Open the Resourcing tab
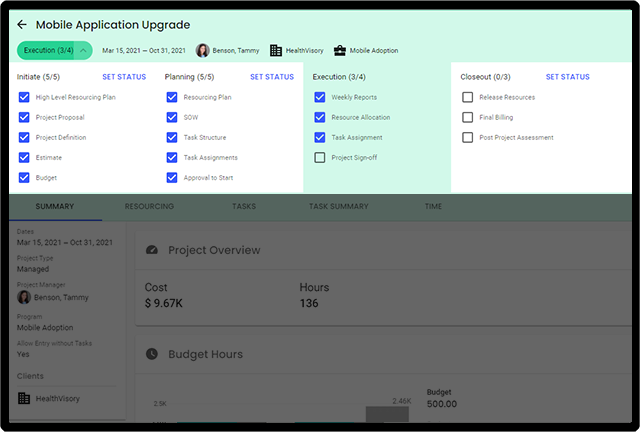This screenshot has height=432, width=640. [149, 207]
